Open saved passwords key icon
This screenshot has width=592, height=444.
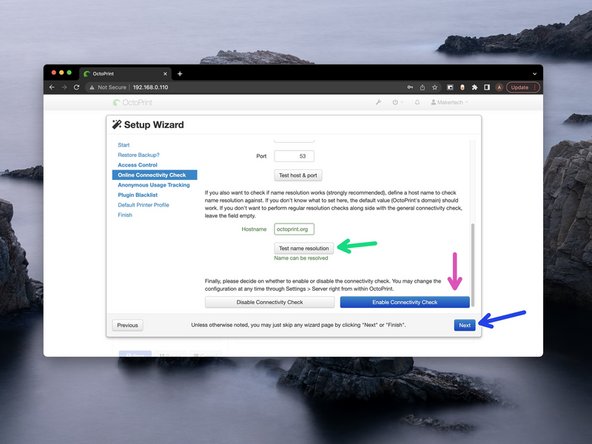click(410, 87)
